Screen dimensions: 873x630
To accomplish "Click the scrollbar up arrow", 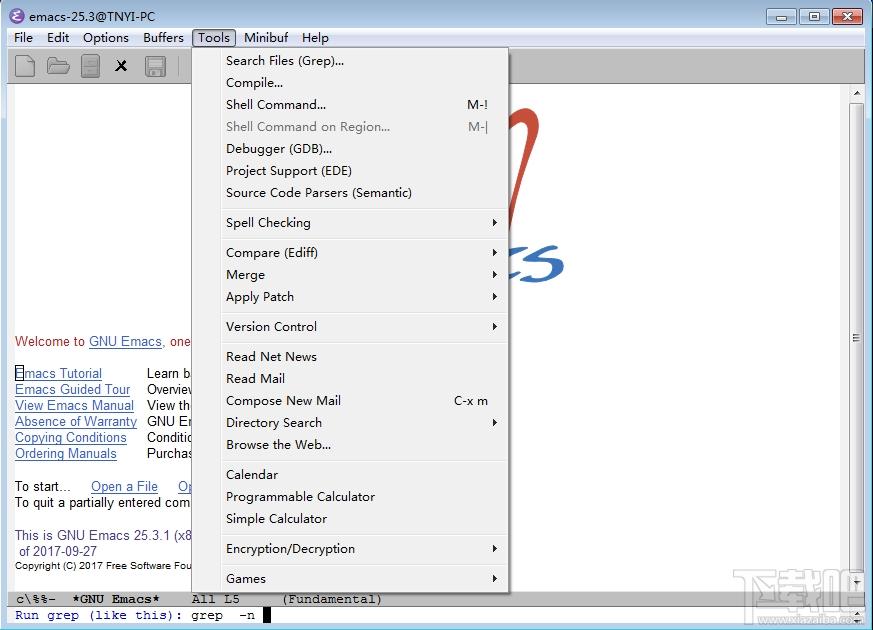I will coord(857,93).
